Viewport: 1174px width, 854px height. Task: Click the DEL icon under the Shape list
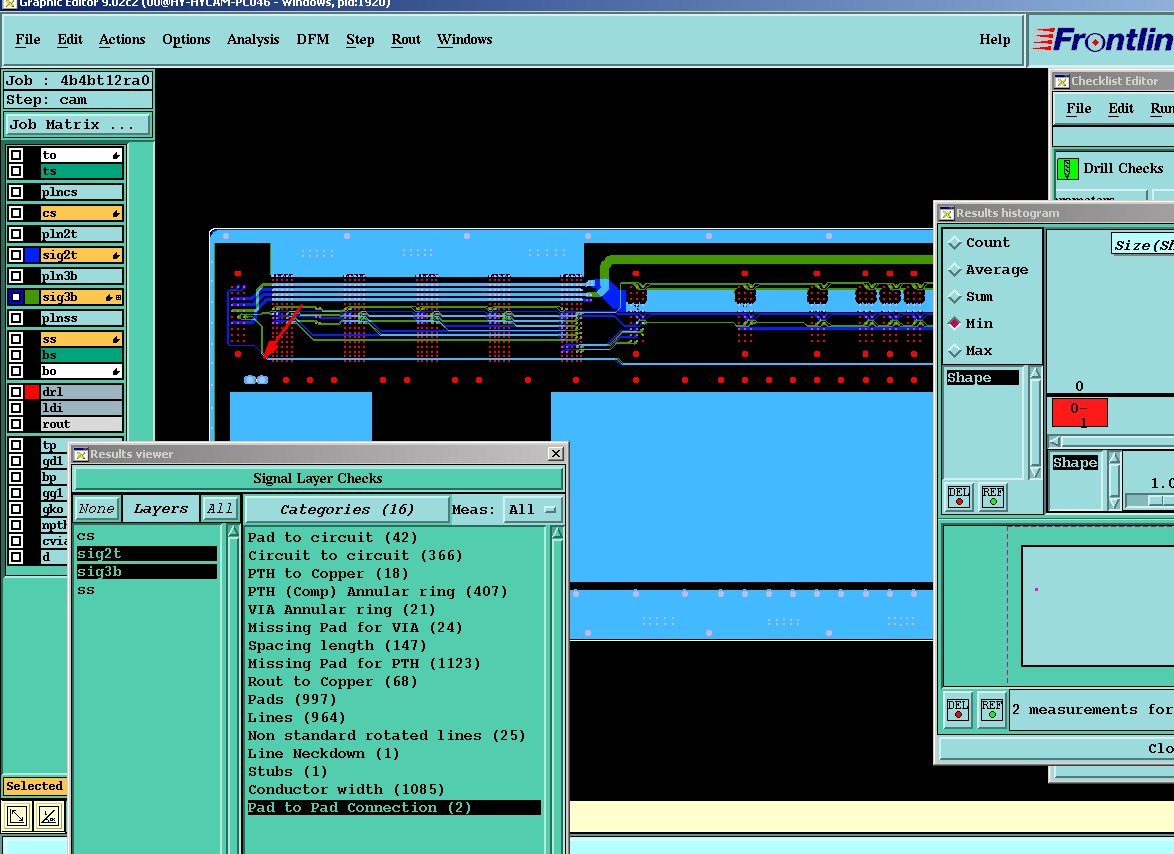959,496
